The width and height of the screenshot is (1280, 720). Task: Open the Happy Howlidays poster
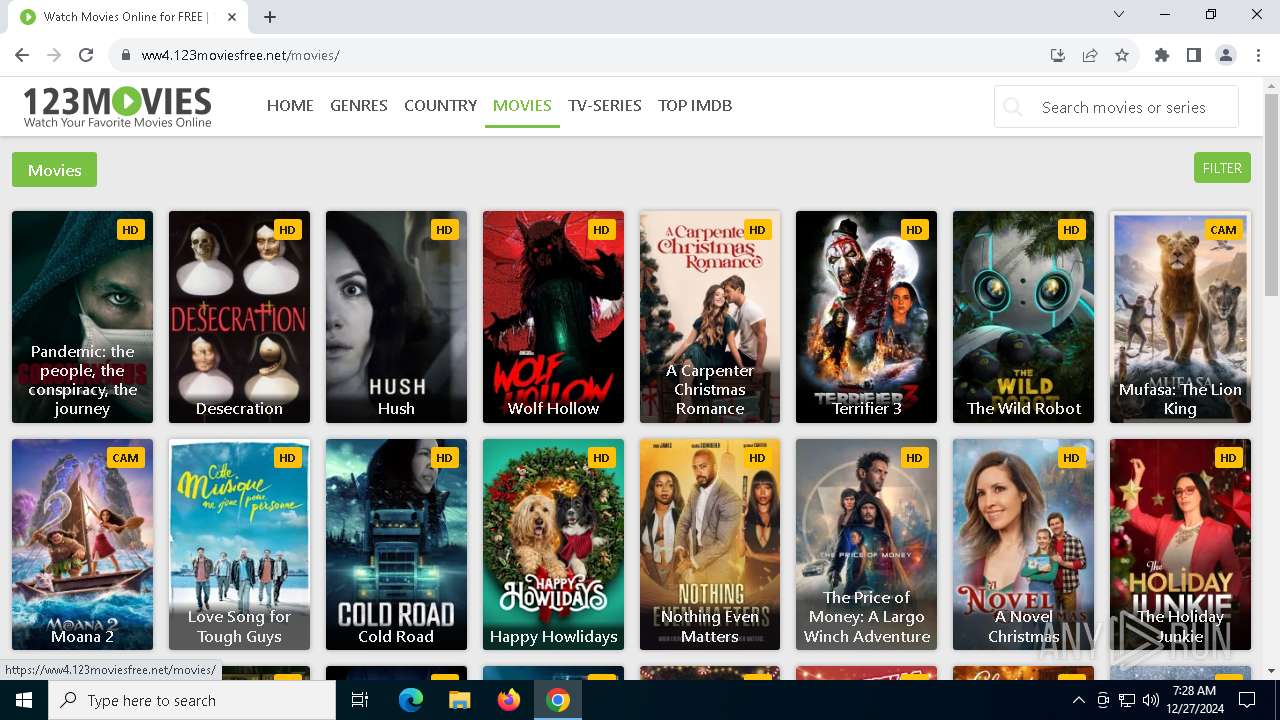553,545
